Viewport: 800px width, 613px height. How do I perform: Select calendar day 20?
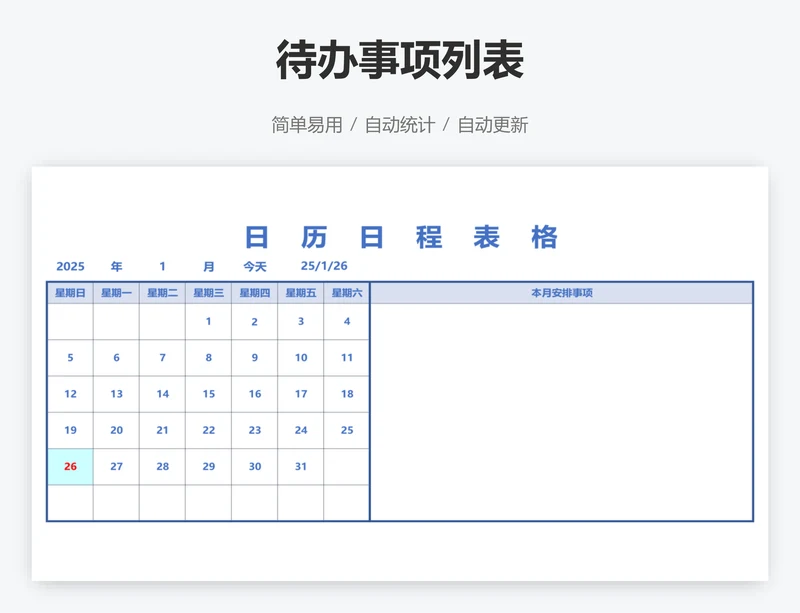pos(116,430)
